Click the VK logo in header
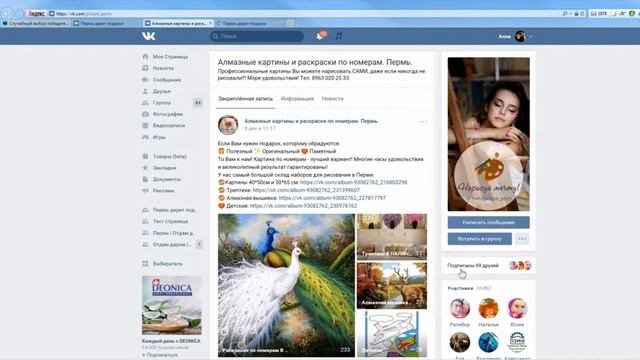 coord(149,36)
